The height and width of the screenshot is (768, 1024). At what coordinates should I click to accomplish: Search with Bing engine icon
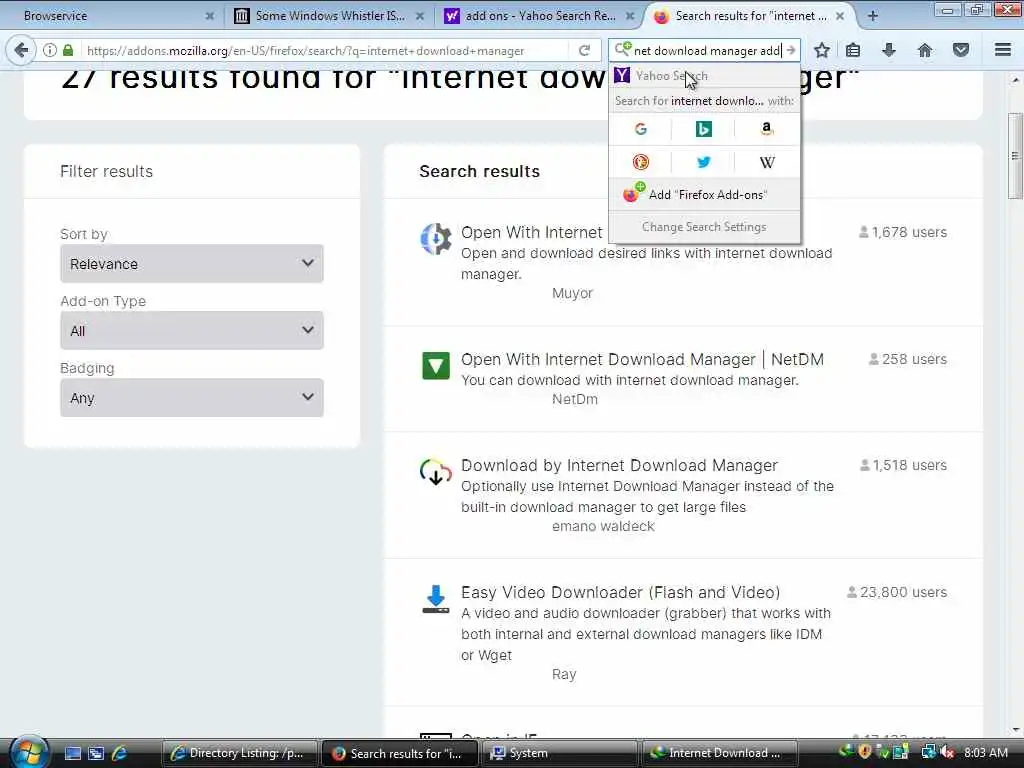(x=703, y=129)
